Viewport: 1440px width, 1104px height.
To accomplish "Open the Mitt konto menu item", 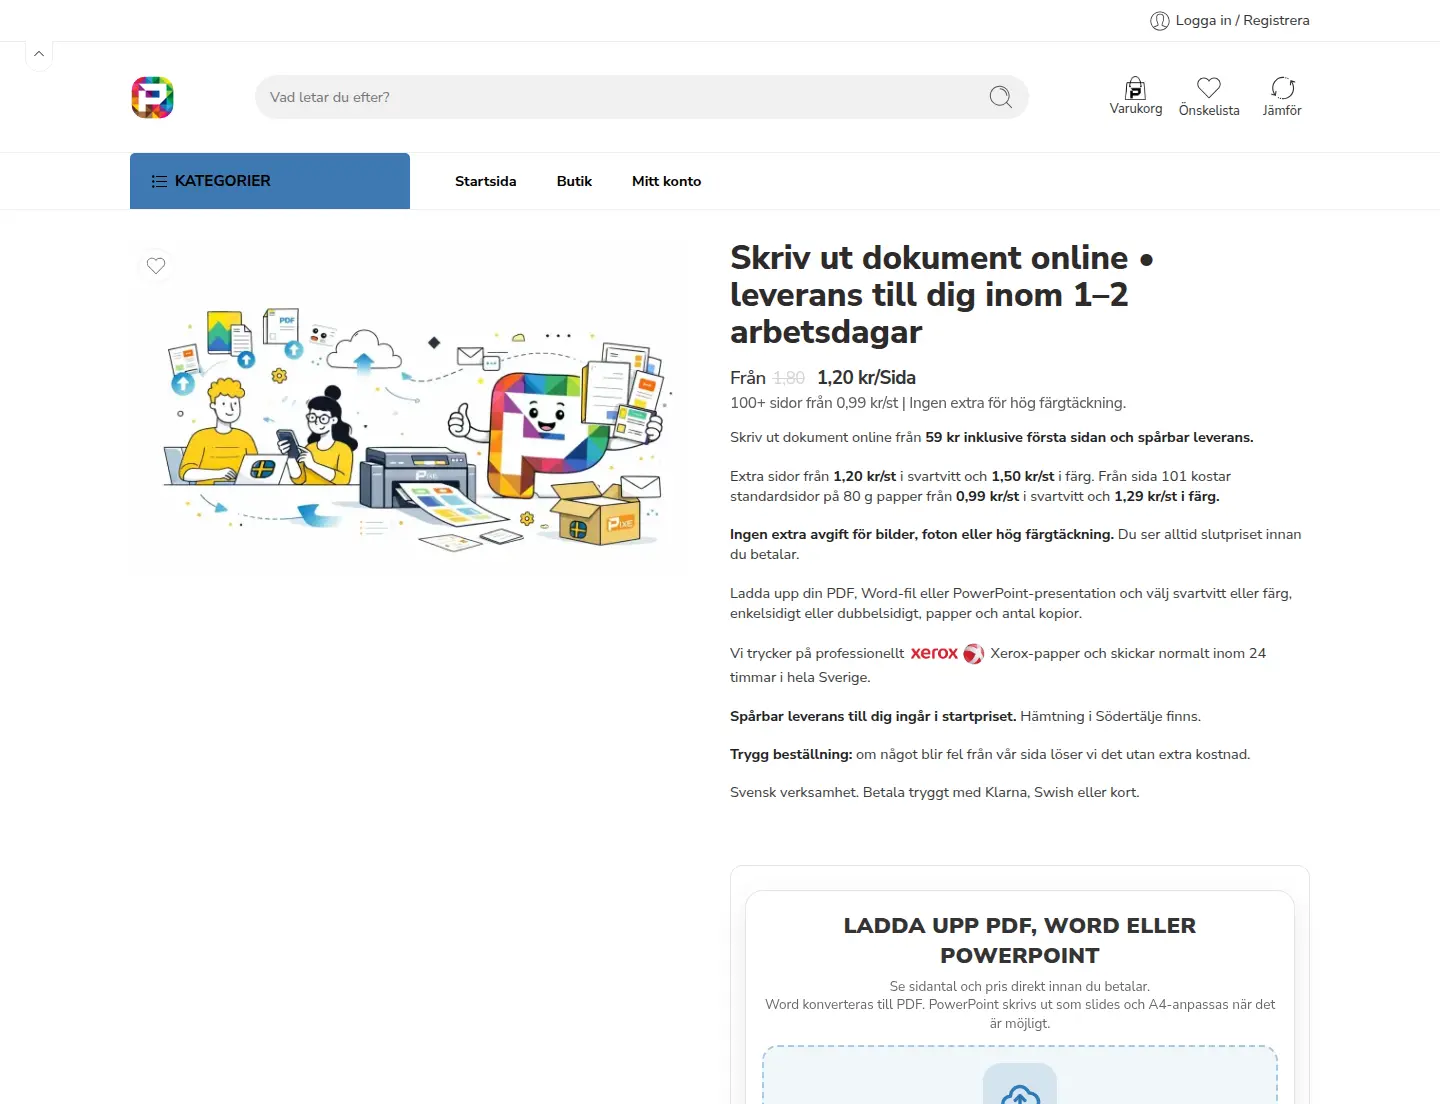I will 666,181.
